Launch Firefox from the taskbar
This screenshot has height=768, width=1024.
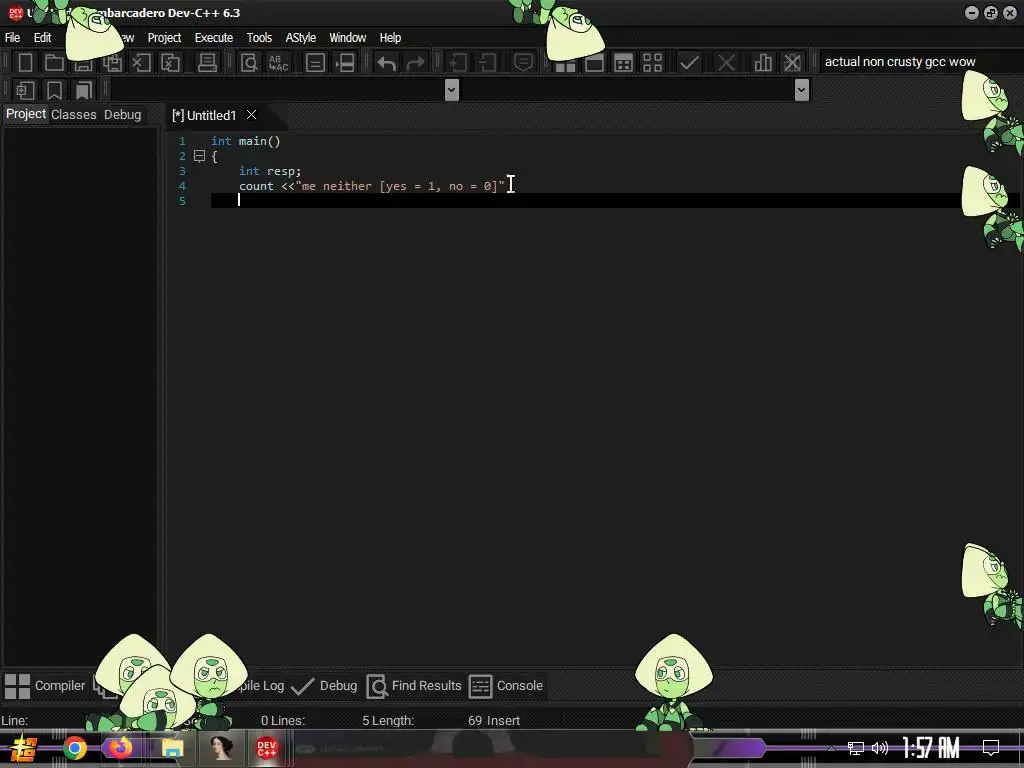(120, 748)
